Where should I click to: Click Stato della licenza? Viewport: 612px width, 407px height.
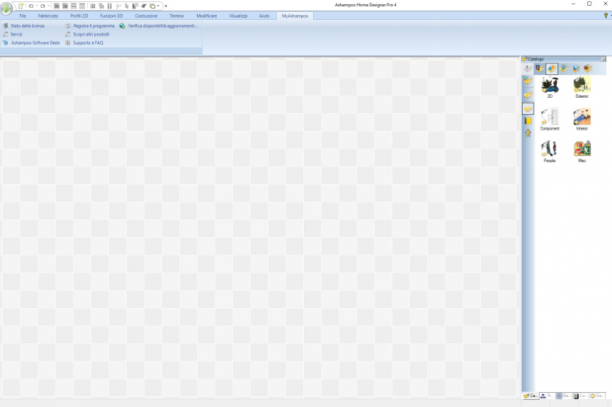pos(24,26)
